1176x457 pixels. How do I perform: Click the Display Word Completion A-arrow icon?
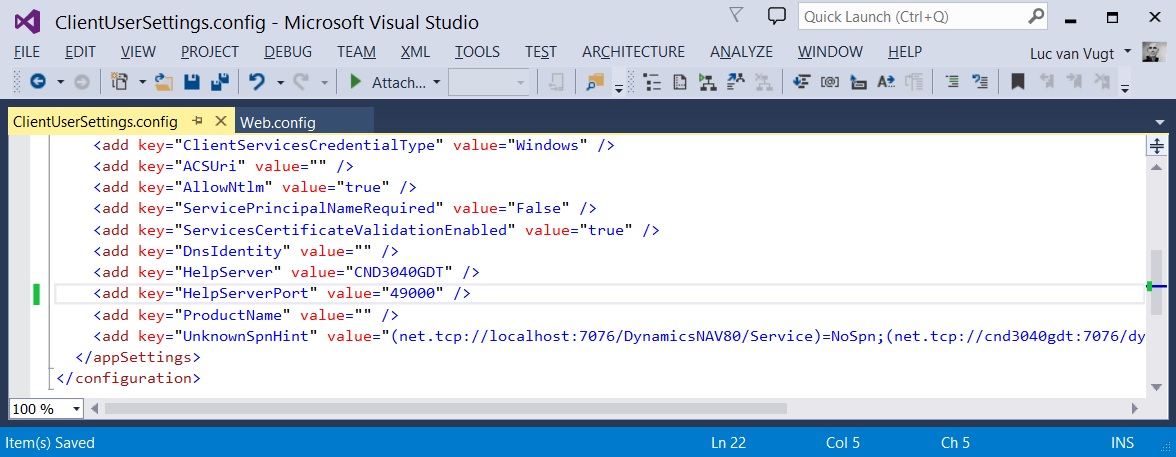click(886, 82)
